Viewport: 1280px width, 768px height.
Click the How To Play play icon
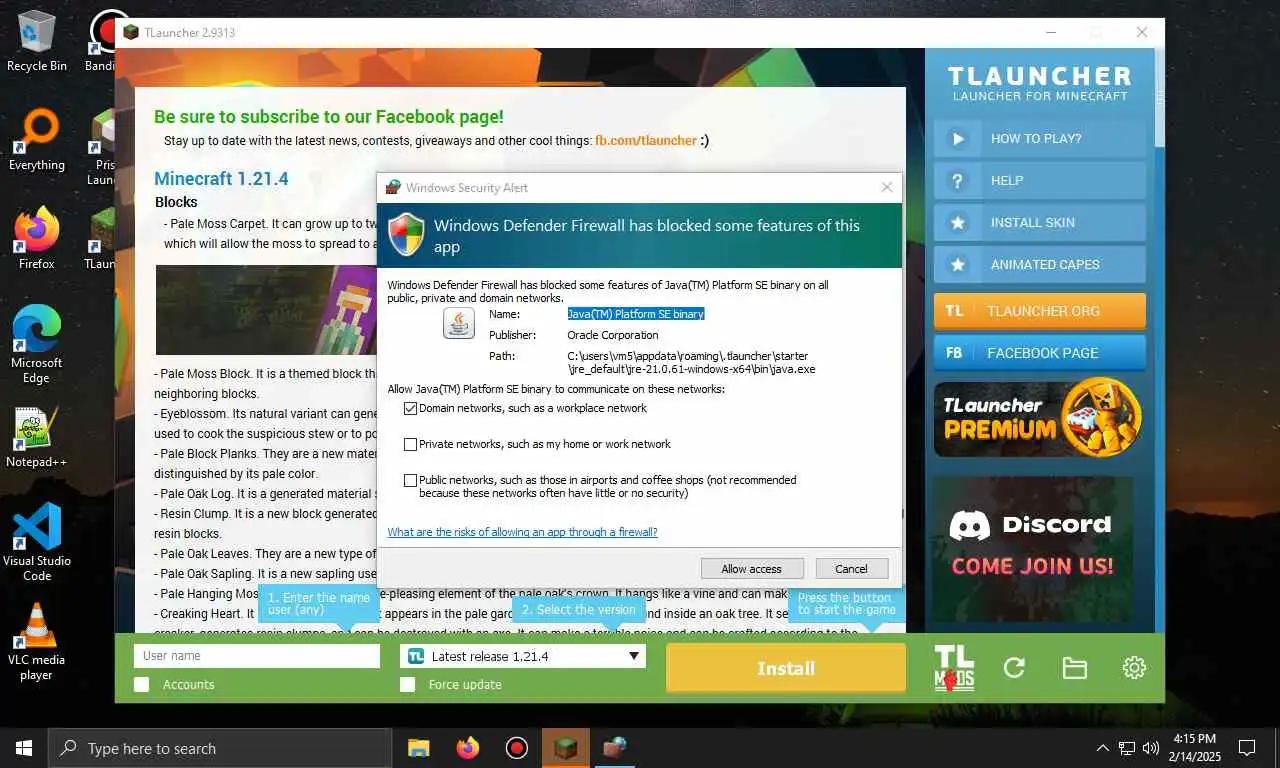(958, 139)
